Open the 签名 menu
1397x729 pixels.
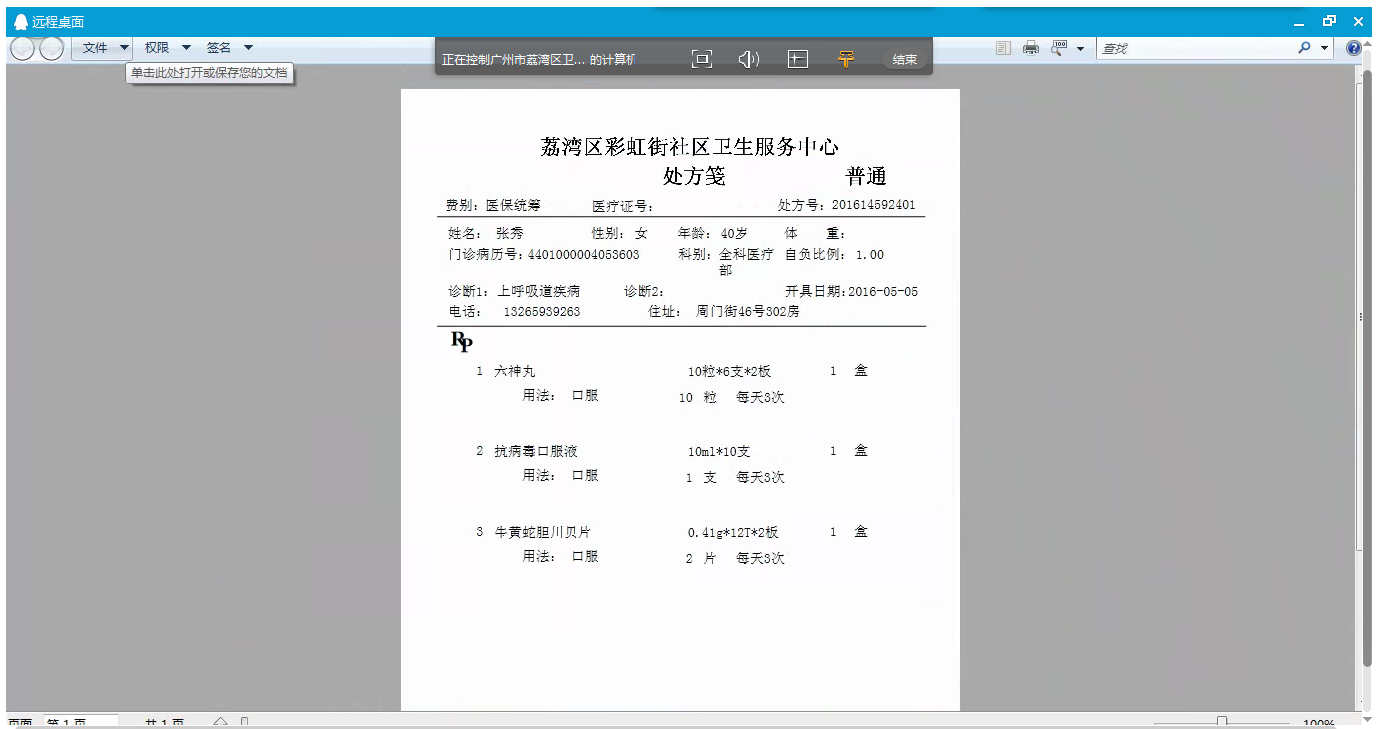(219, 48)
